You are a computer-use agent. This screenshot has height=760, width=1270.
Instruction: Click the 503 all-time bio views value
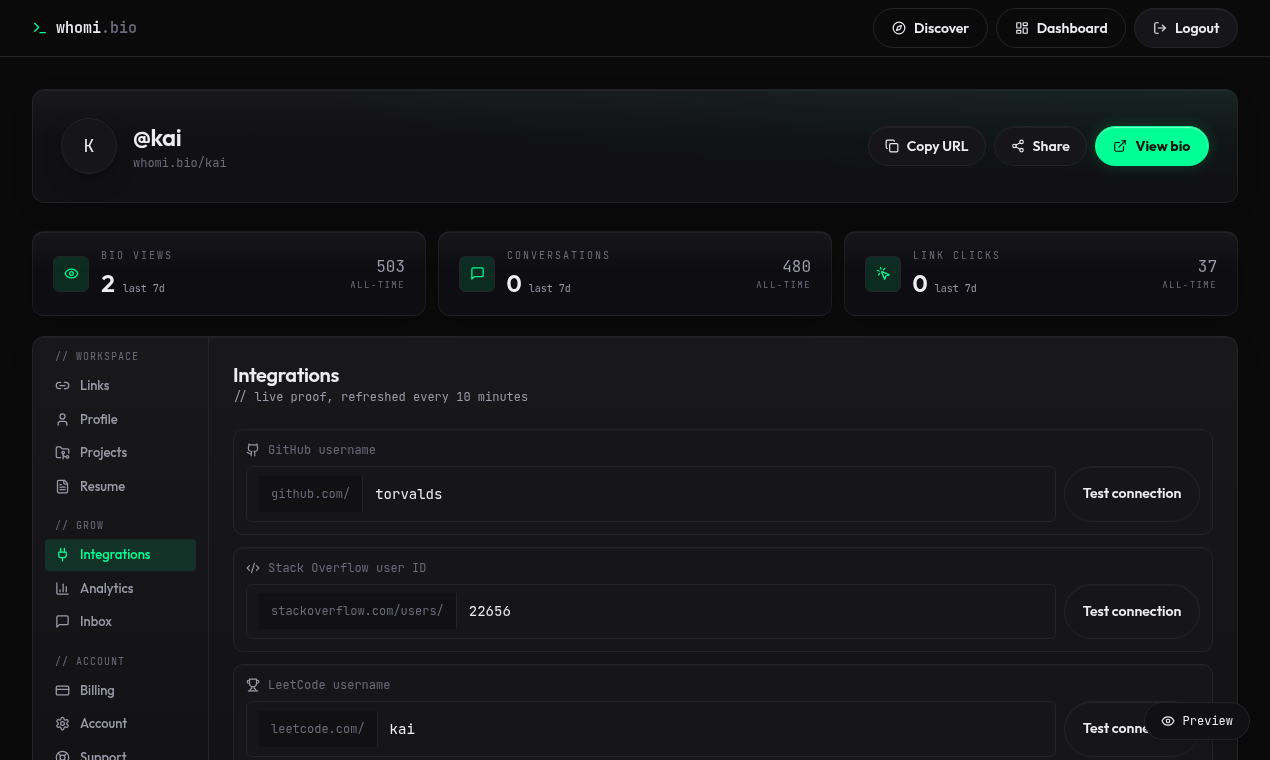click(x=390, y=266)
